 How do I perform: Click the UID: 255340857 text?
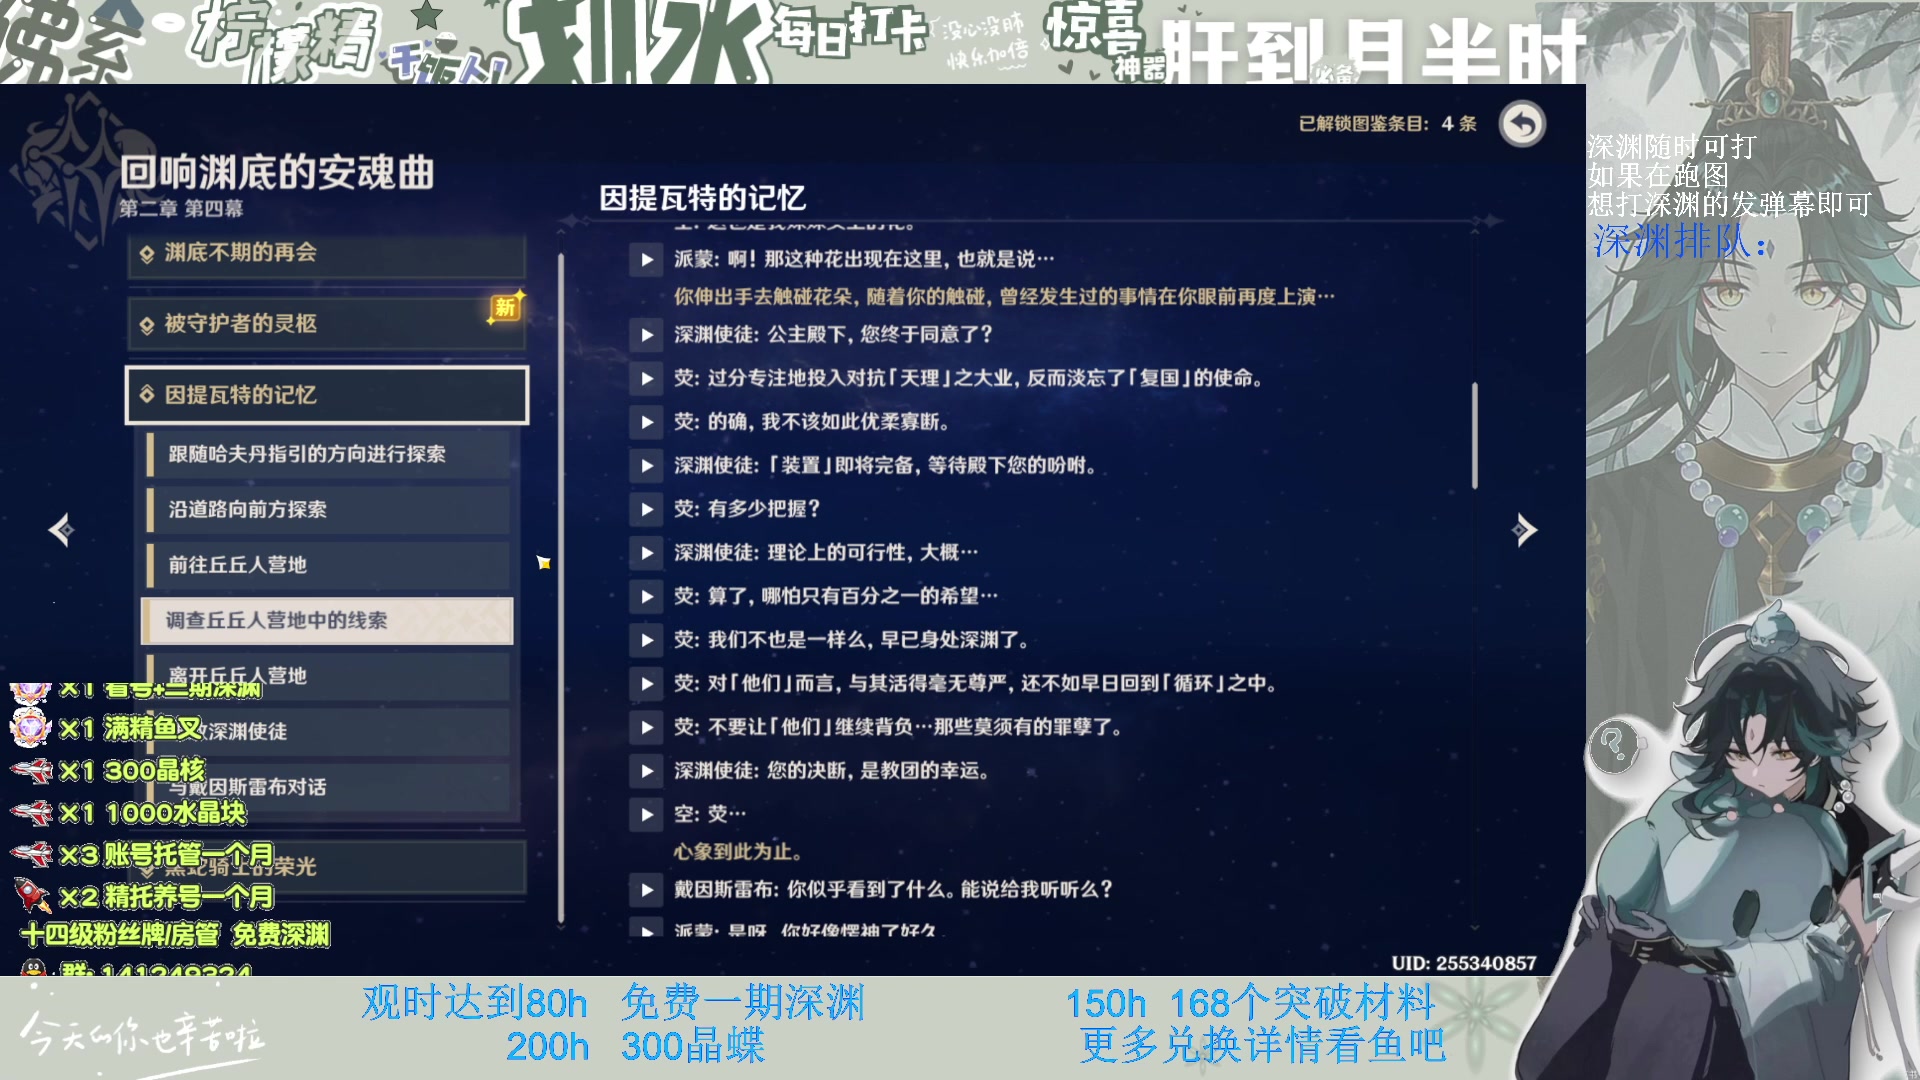pyautogui.click(x=1463, y=964)
